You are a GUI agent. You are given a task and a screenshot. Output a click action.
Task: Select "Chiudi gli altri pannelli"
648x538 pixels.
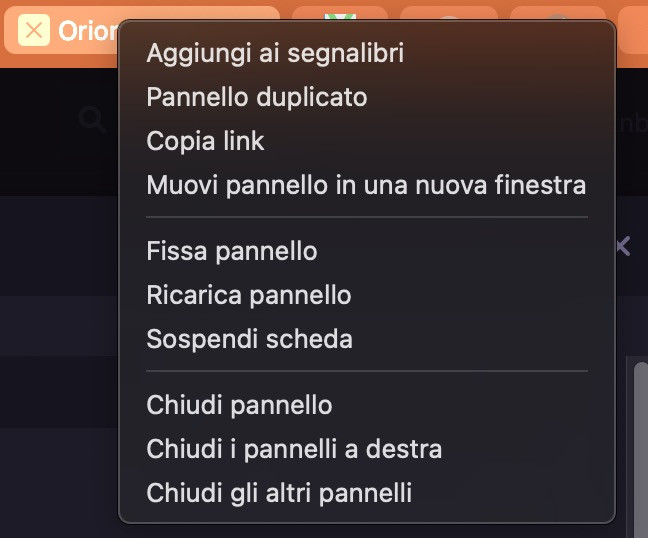coord(279,493)
